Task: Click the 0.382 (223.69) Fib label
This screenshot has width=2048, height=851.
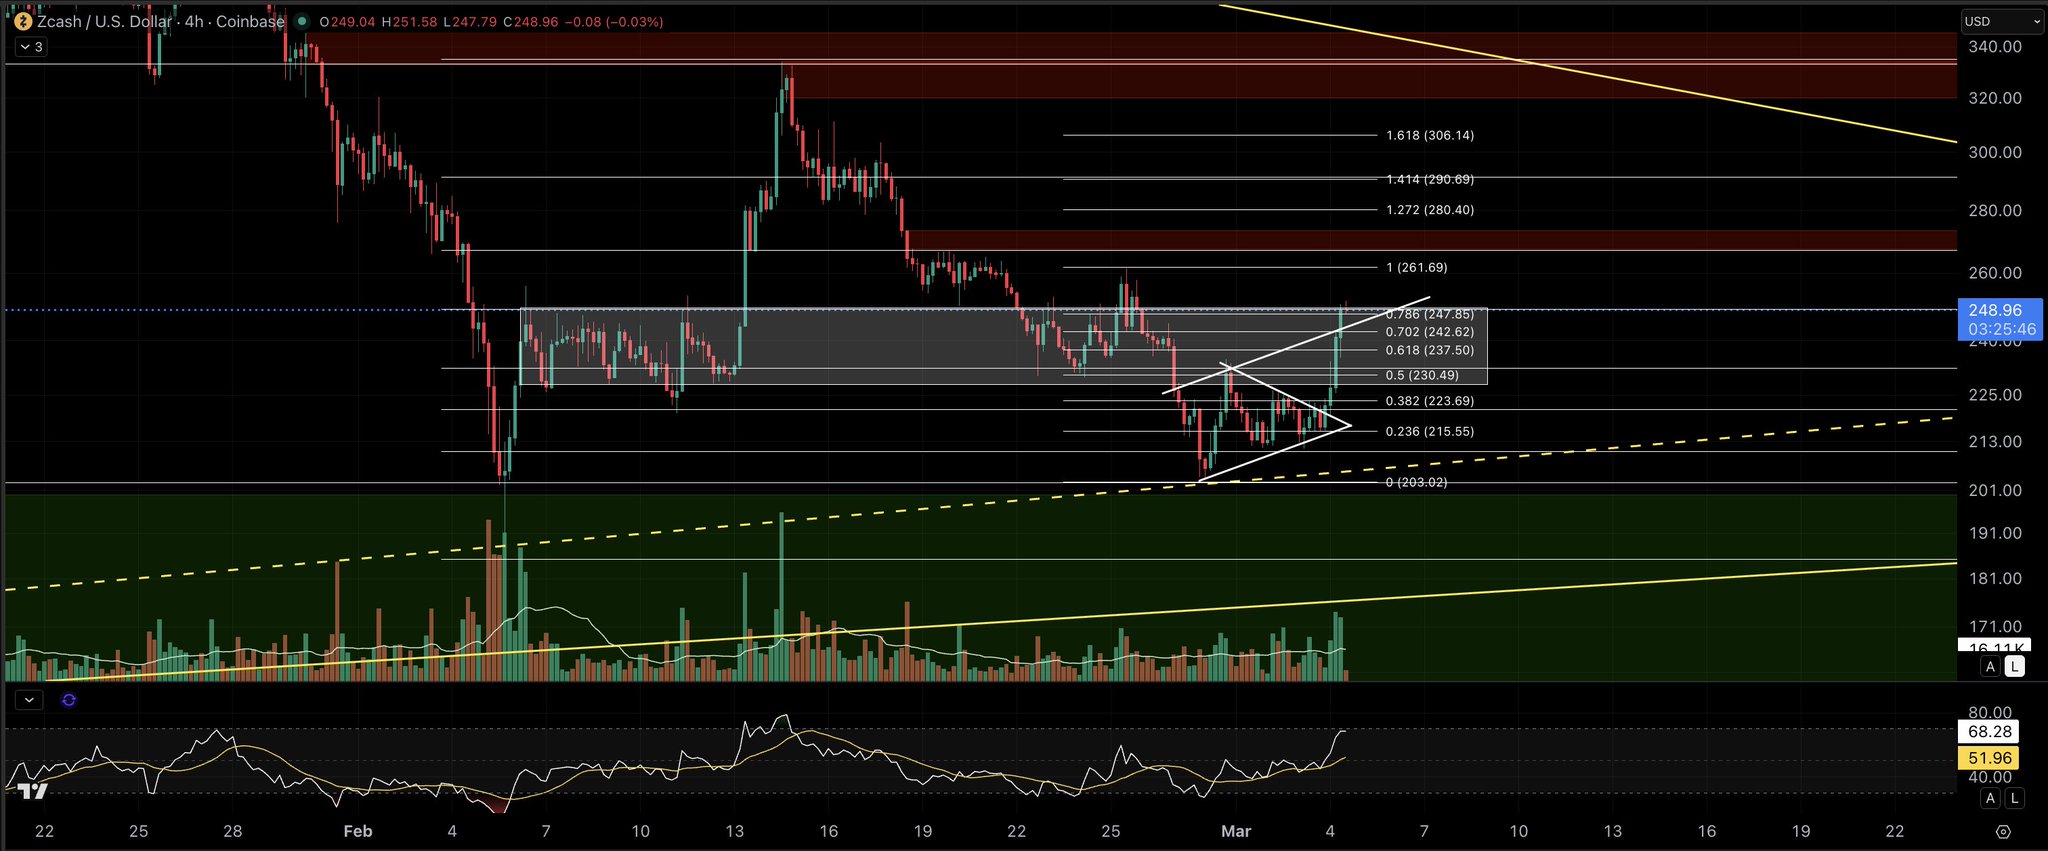Action: 1430,401
